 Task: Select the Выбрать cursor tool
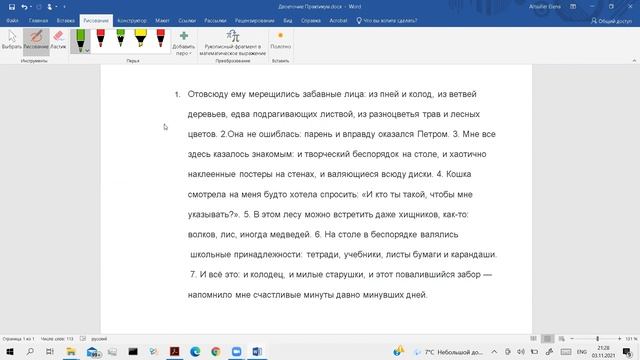coord(12,40)
